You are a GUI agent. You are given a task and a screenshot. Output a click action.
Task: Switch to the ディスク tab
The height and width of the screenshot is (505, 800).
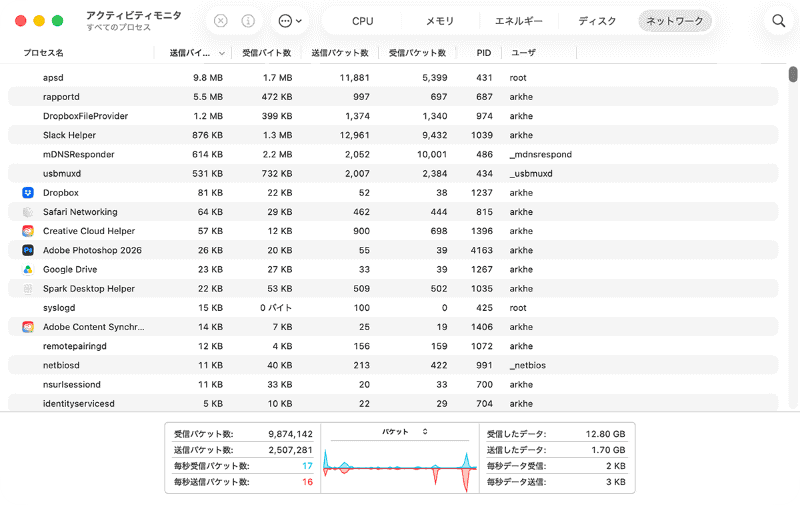tap(597, 21)
